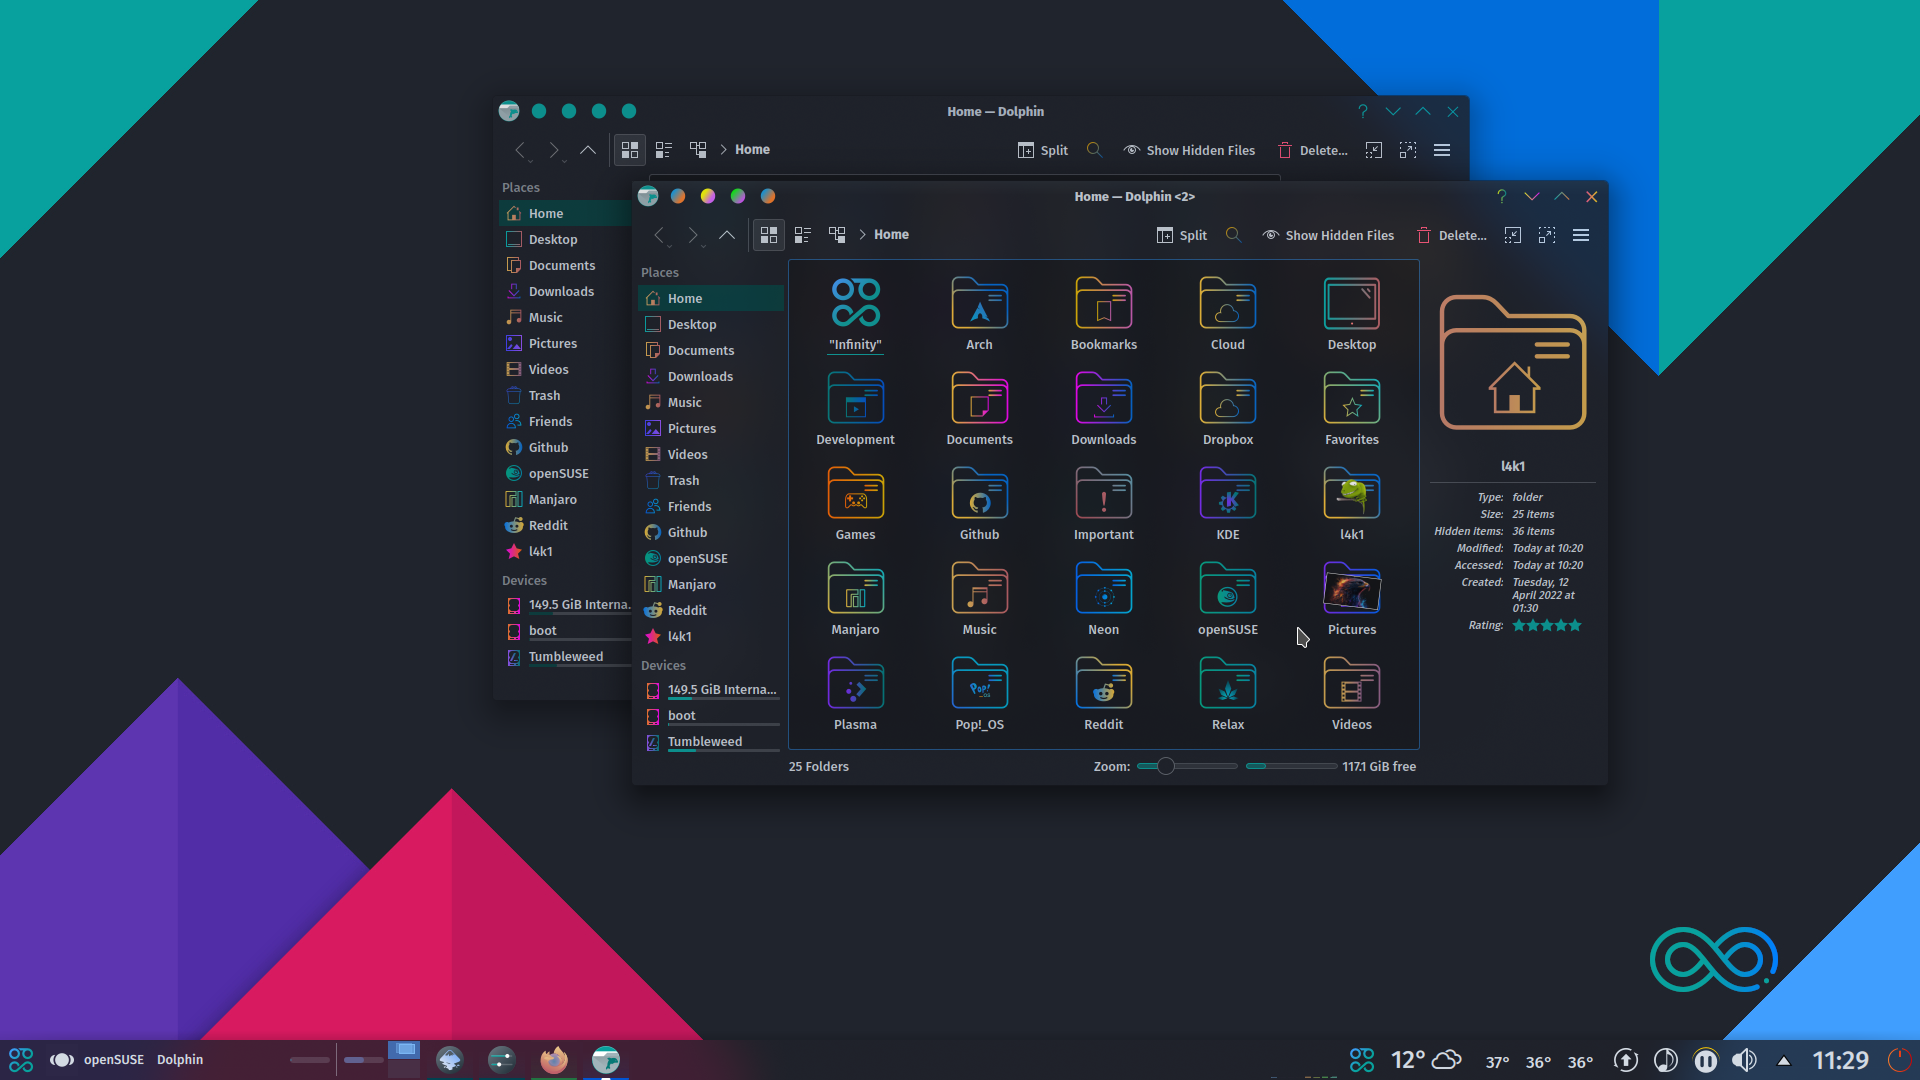
Task: Enable Split view in Dolphin
Action: tap(1181, 235)
